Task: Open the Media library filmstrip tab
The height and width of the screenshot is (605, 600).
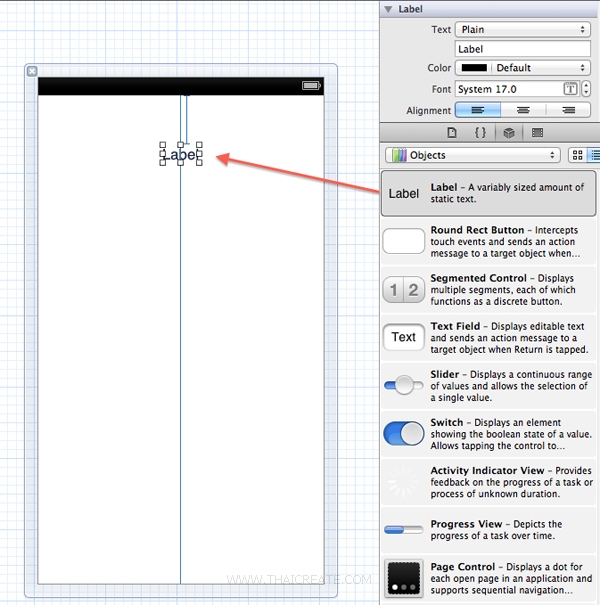Action: click(537, 132)
